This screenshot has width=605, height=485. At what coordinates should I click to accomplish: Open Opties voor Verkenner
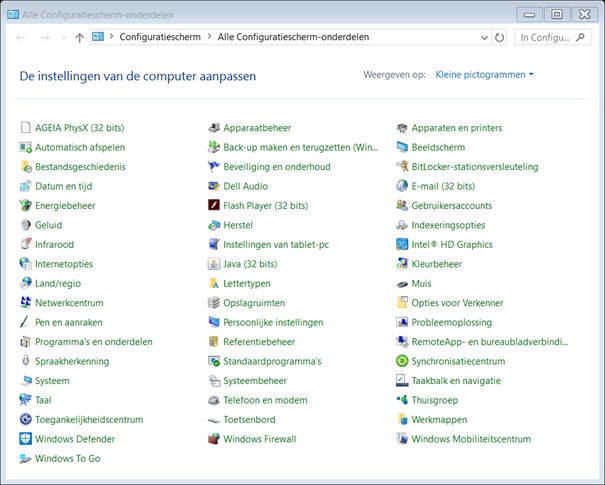coord(457,302)
